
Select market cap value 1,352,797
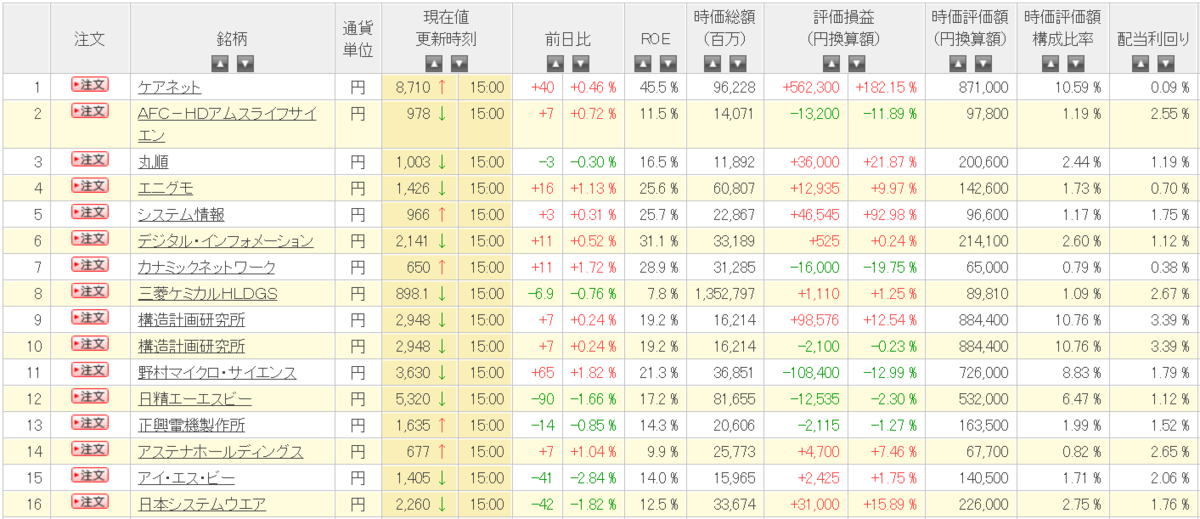click(725, 293)
